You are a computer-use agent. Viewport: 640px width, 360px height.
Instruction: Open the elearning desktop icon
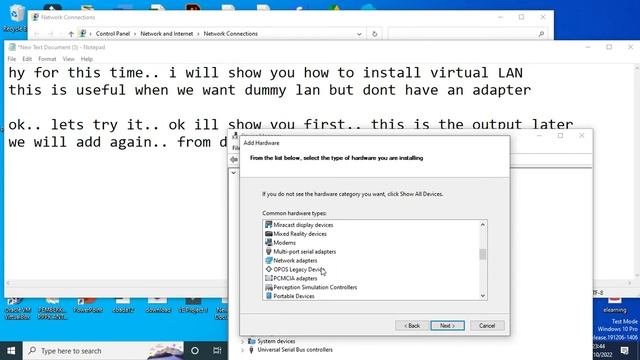click(615, 306)
